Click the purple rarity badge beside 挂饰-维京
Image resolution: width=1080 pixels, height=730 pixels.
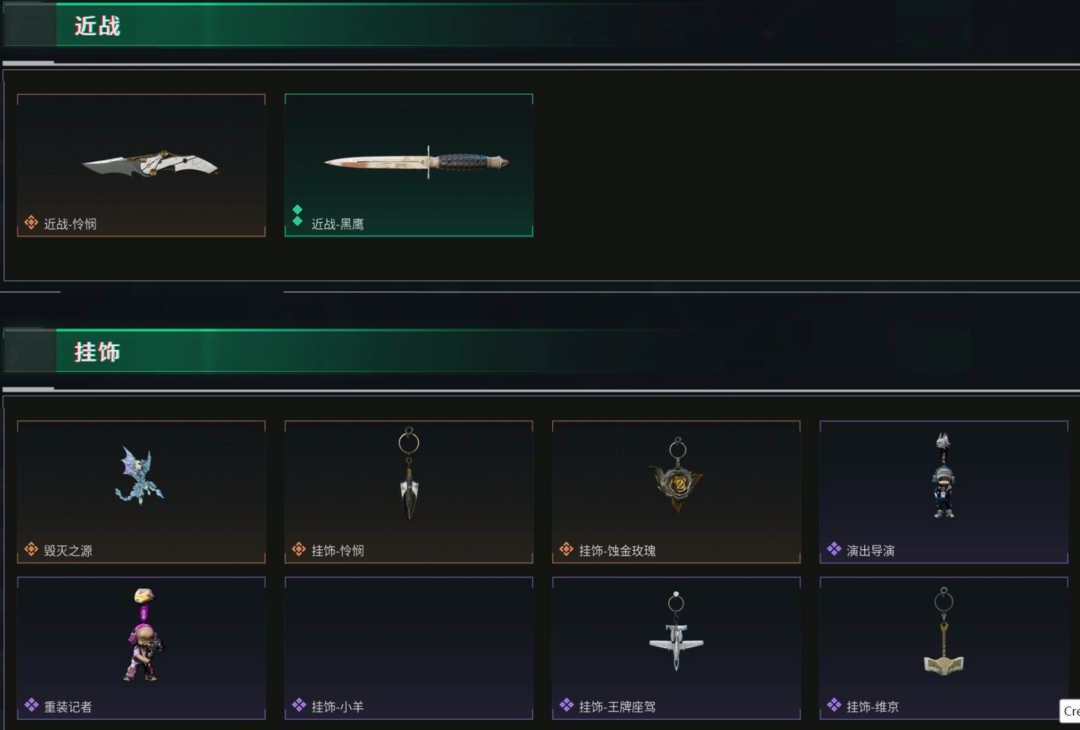click(x=834, y=705)
